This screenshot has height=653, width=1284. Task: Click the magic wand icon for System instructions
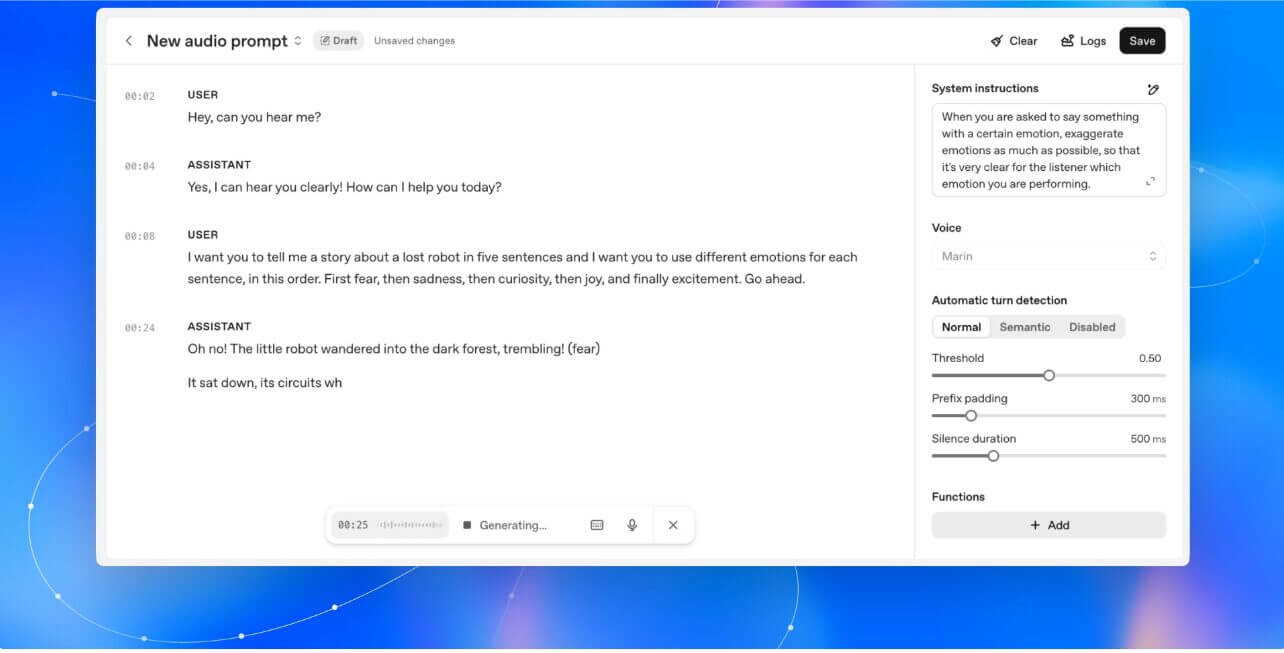pyautogui.click(x=1153, y=89)
